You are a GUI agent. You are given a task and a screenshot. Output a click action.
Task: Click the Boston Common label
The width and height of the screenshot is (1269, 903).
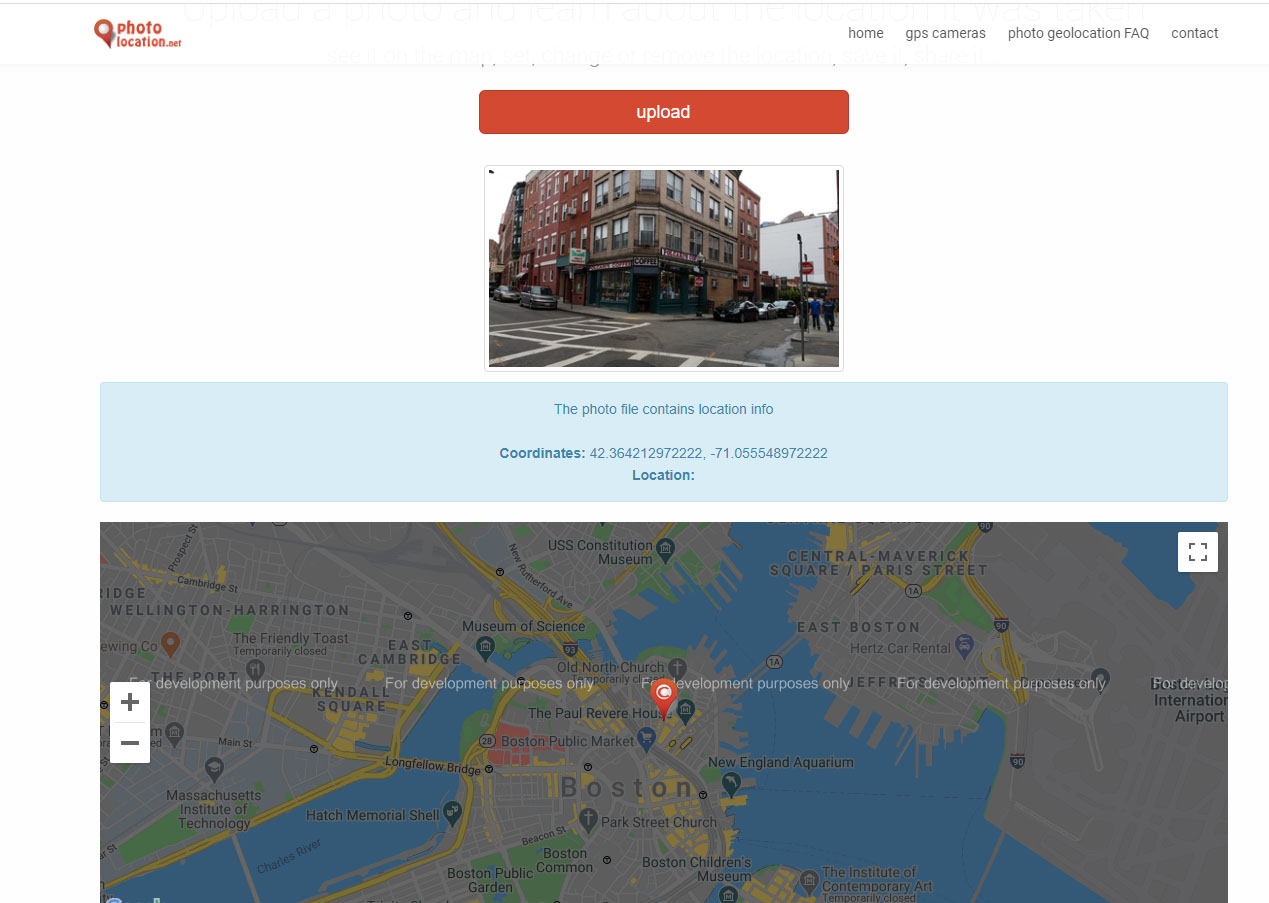point(565,860)
